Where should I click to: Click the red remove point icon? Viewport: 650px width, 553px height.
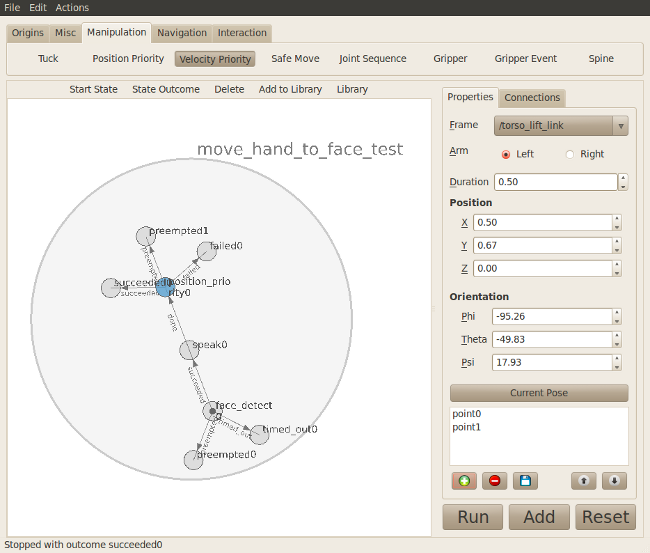point(494,481)
